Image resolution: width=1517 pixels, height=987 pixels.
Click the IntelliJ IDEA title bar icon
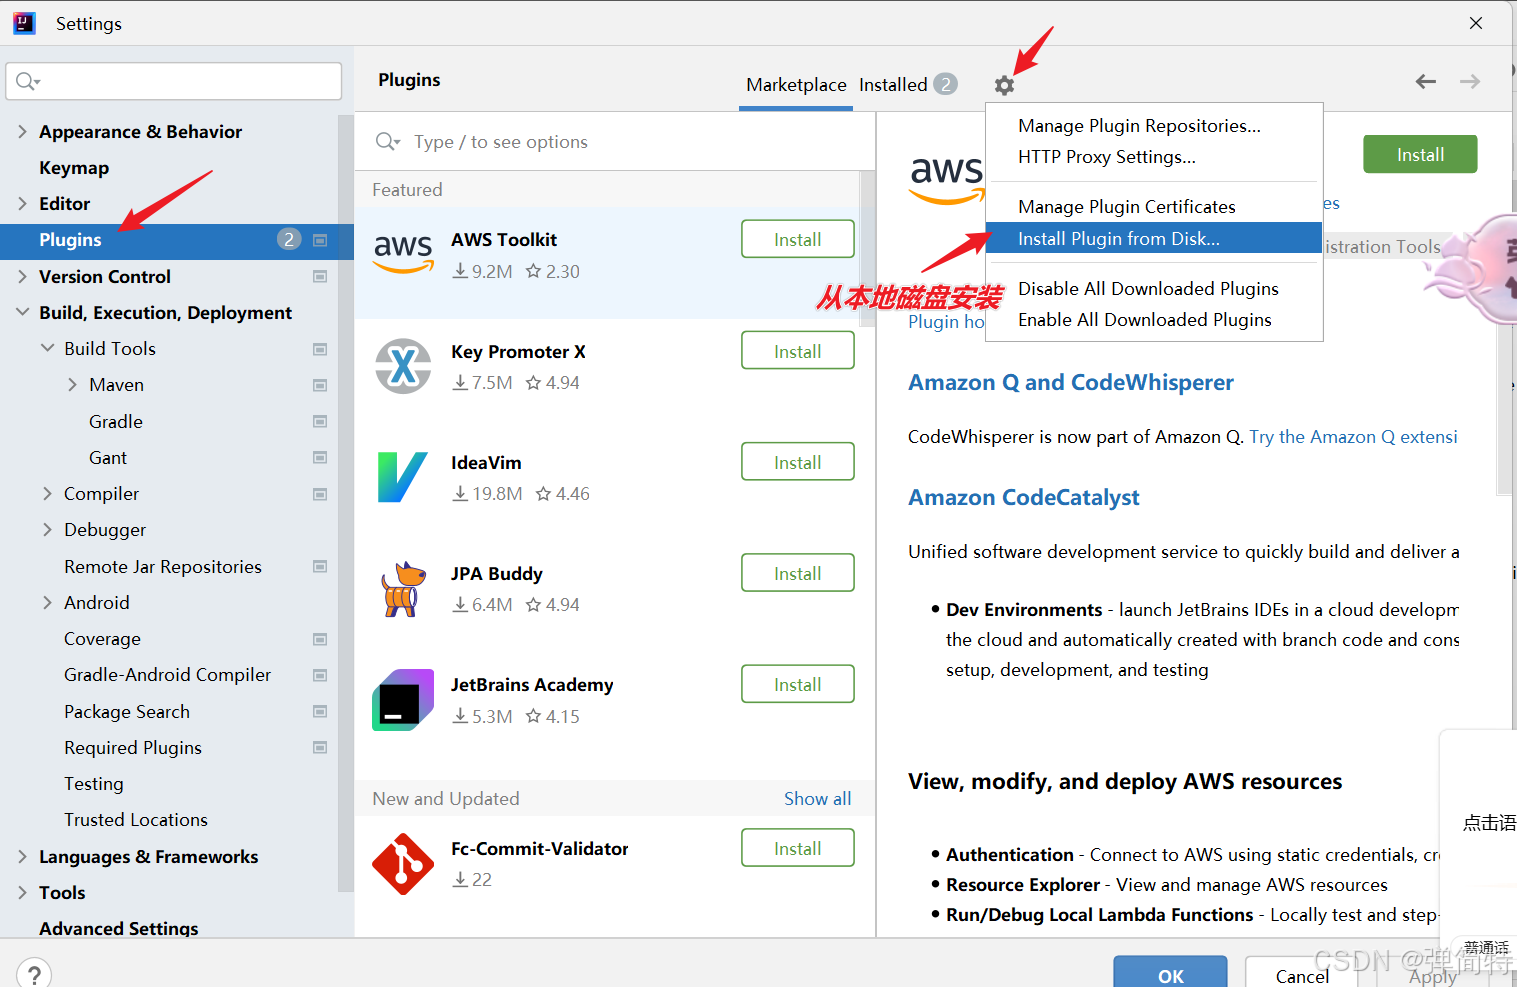point(25,23)
